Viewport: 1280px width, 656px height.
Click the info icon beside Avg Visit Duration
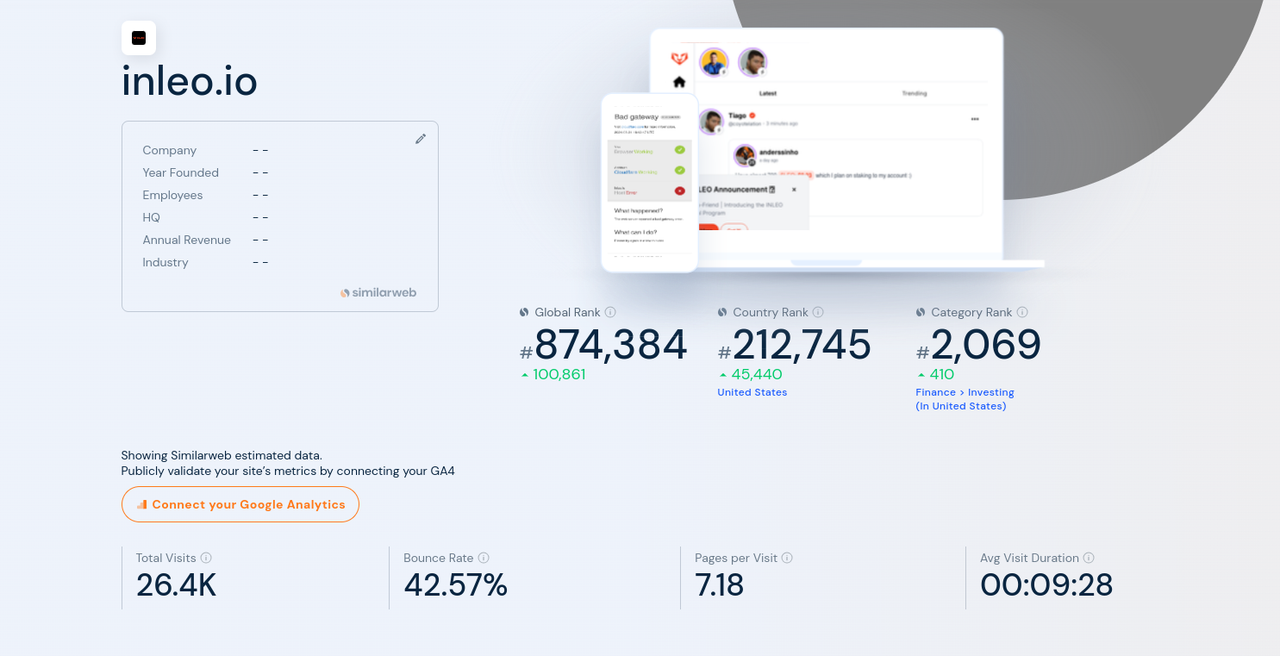coord(1089,558)
